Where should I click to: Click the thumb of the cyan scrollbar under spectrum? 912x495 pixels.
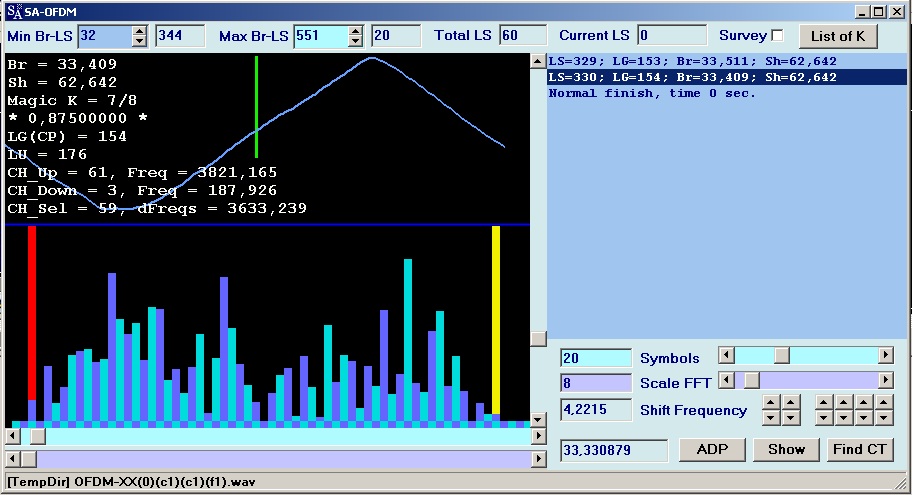coord(38,435)
